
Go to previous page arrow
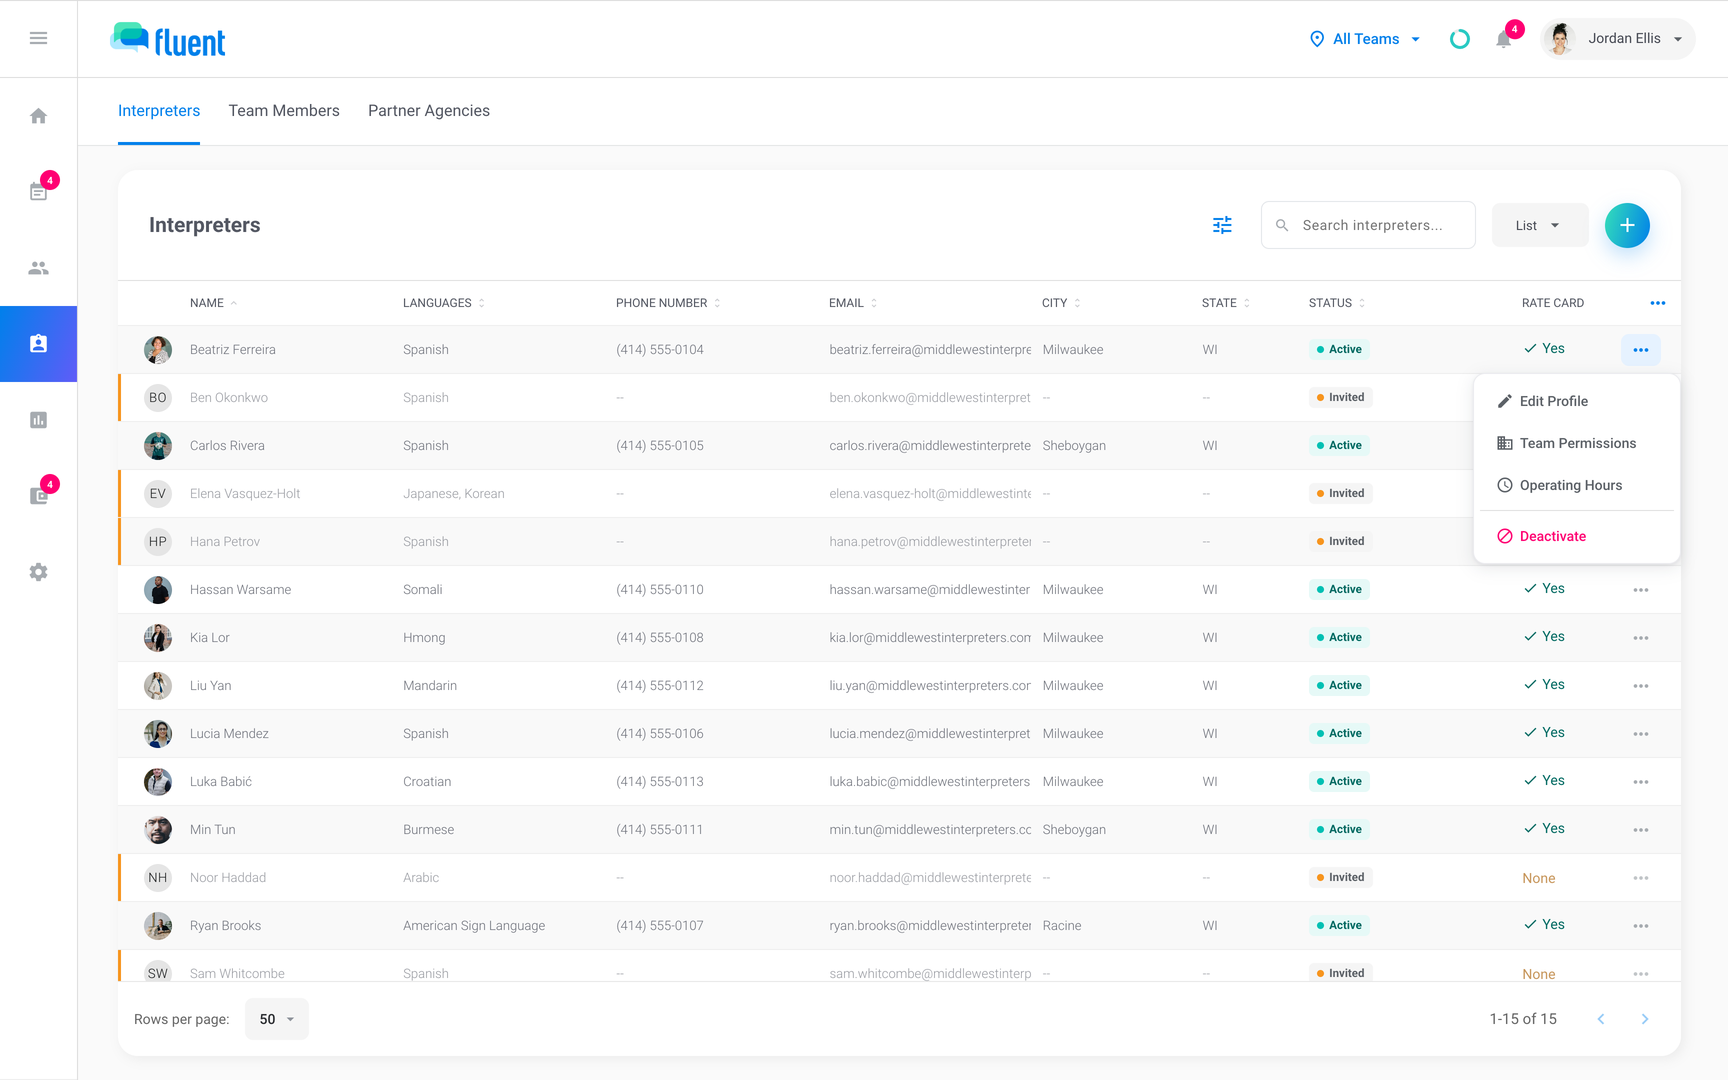click(1601, 1019)
